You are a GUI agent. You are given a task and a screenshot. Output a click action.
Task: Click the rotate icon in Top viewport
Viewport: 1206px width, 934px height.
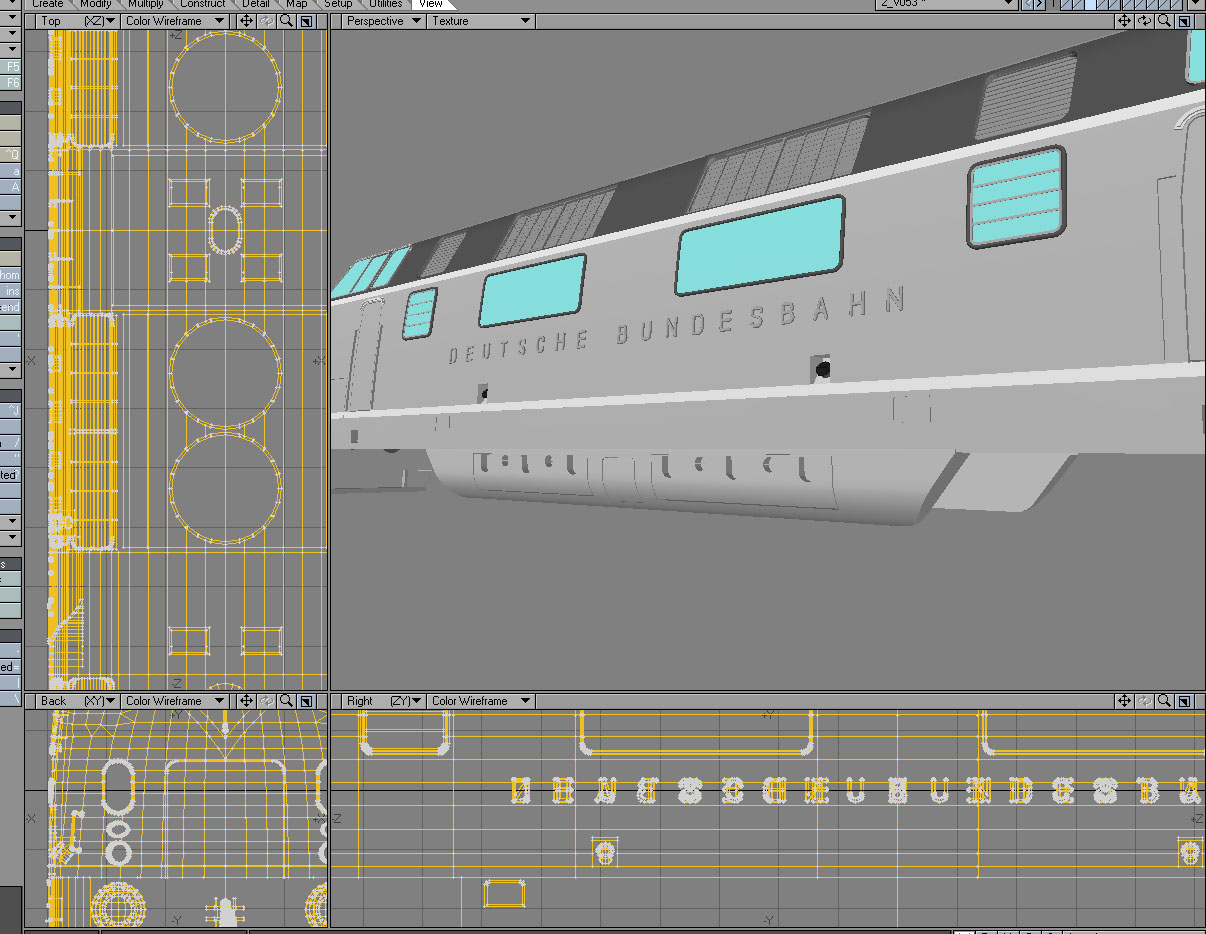[x=266, y=21]
